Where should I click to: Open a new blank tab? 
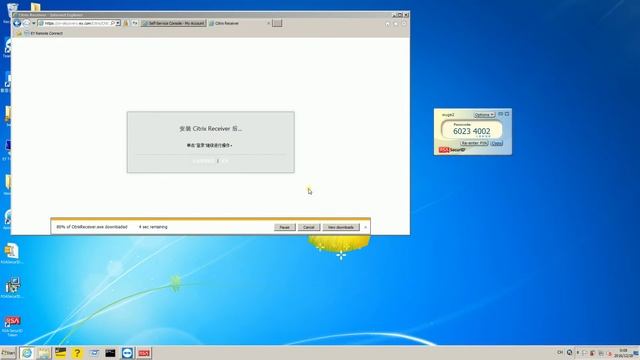[277, 23]
